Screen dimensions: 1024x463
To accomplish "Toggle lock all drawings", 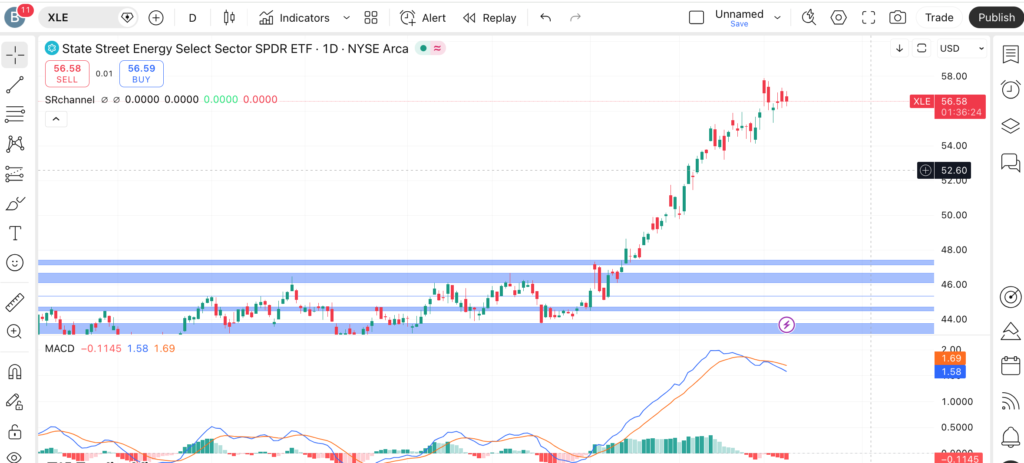I will 14,431.
